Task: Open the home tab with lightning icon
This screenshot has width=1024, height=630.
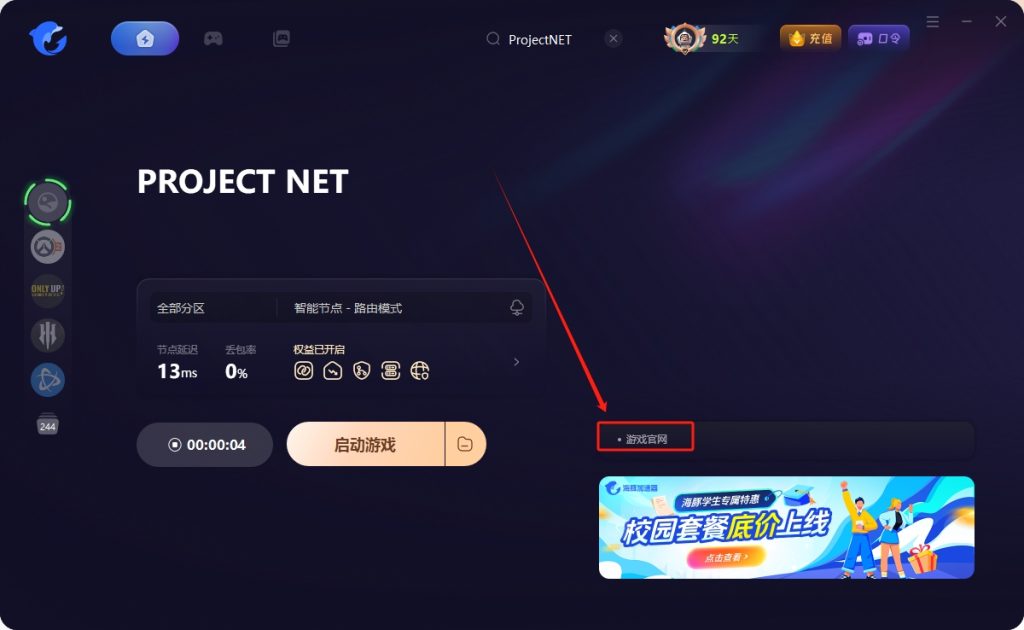Action: tap(145, 39)
